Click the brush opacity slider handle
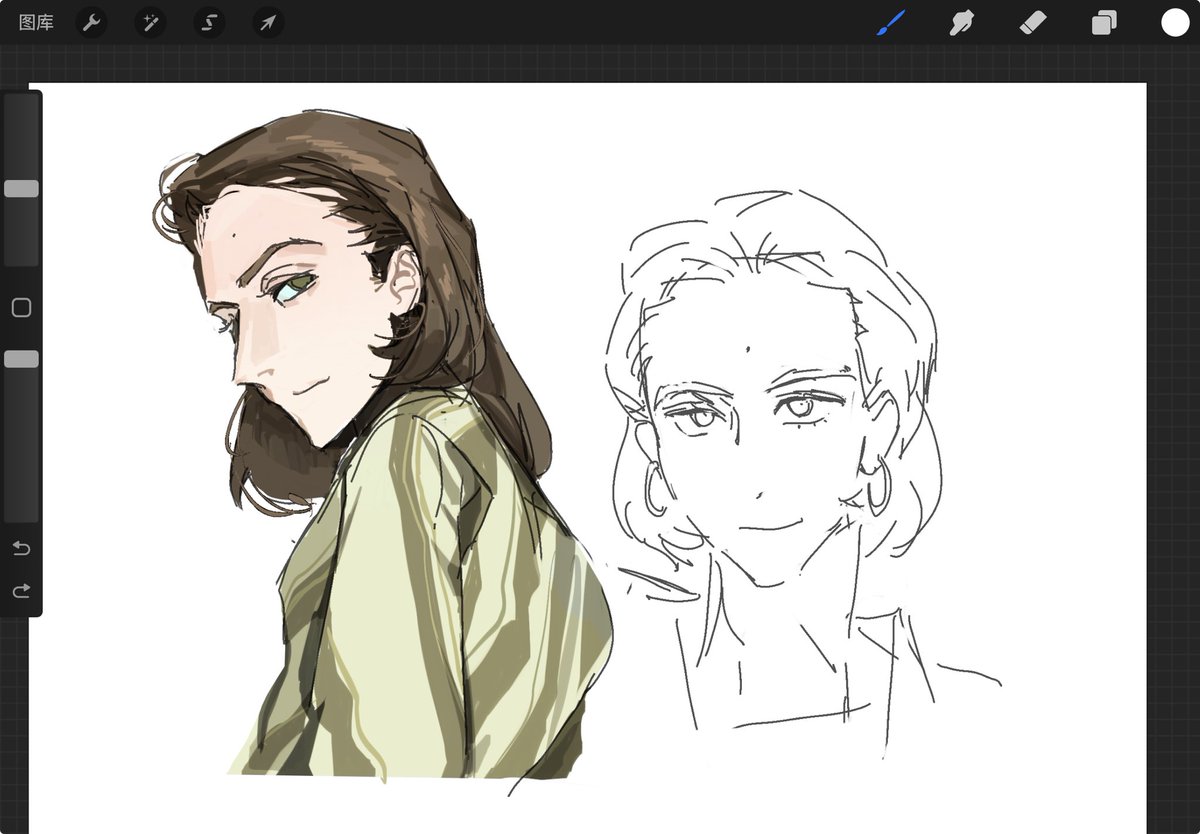This screenshot has width=1200, height=834. click(x=21, y=359)
